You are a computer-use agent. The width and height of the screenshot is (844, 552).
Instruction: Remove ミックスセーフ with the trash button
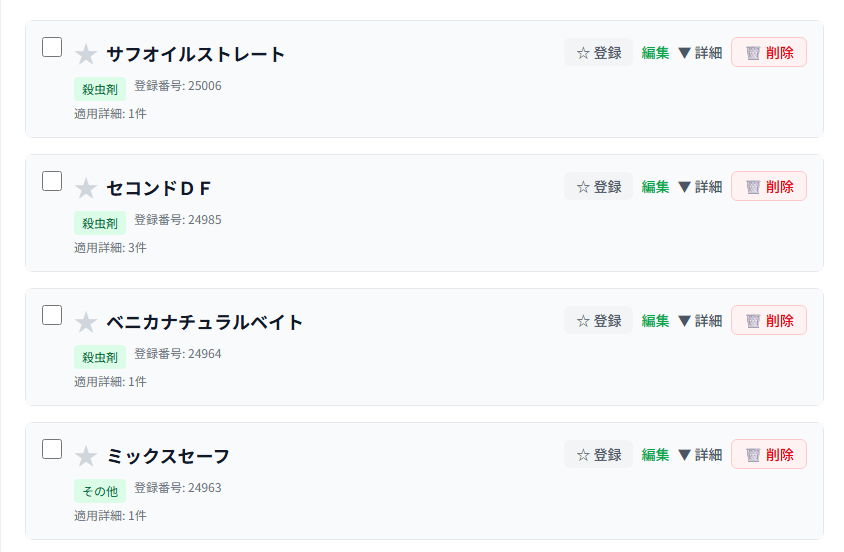coord(769,455)
